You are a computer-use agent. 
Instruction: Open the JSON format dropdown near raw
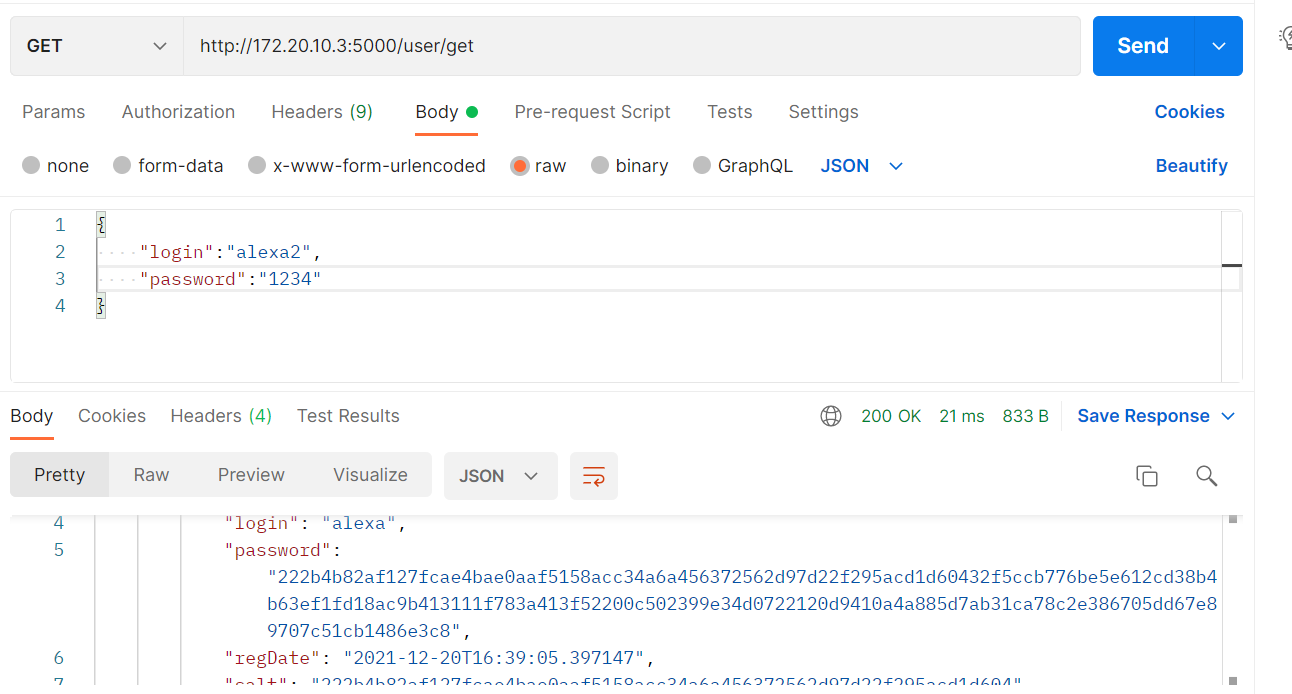pos(862,165)
